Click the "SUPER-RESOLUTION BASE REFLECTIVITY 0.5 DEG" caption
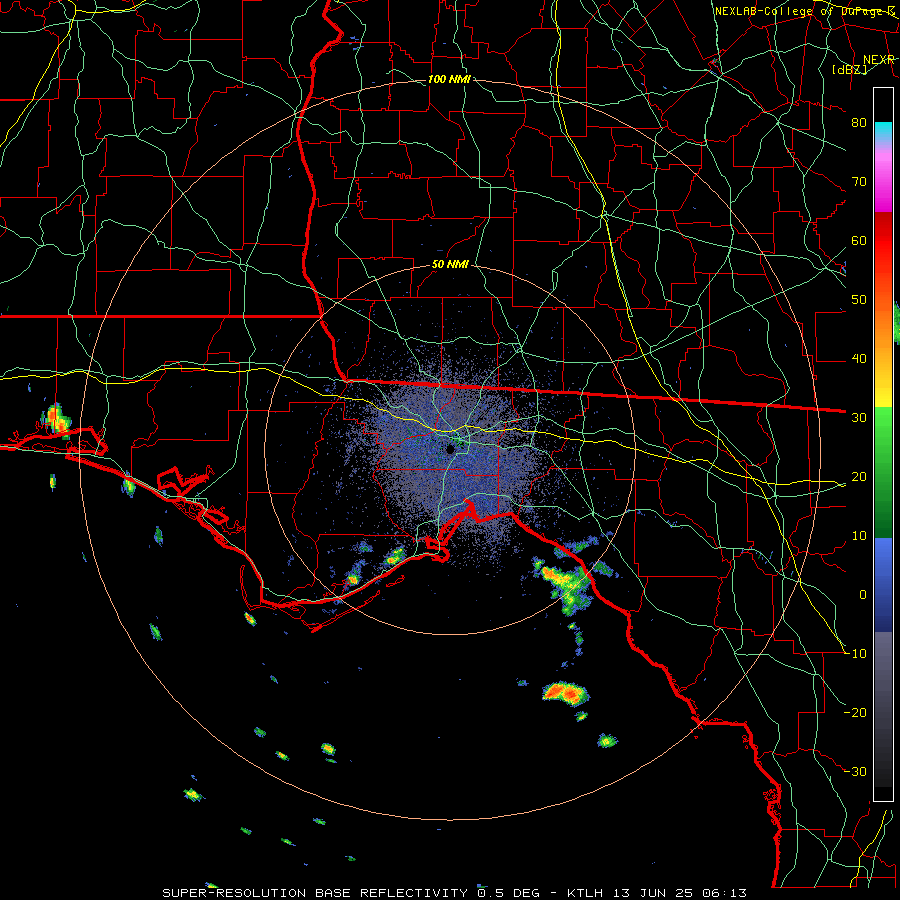The image size is (900, 900). click(x=351, y=893)
